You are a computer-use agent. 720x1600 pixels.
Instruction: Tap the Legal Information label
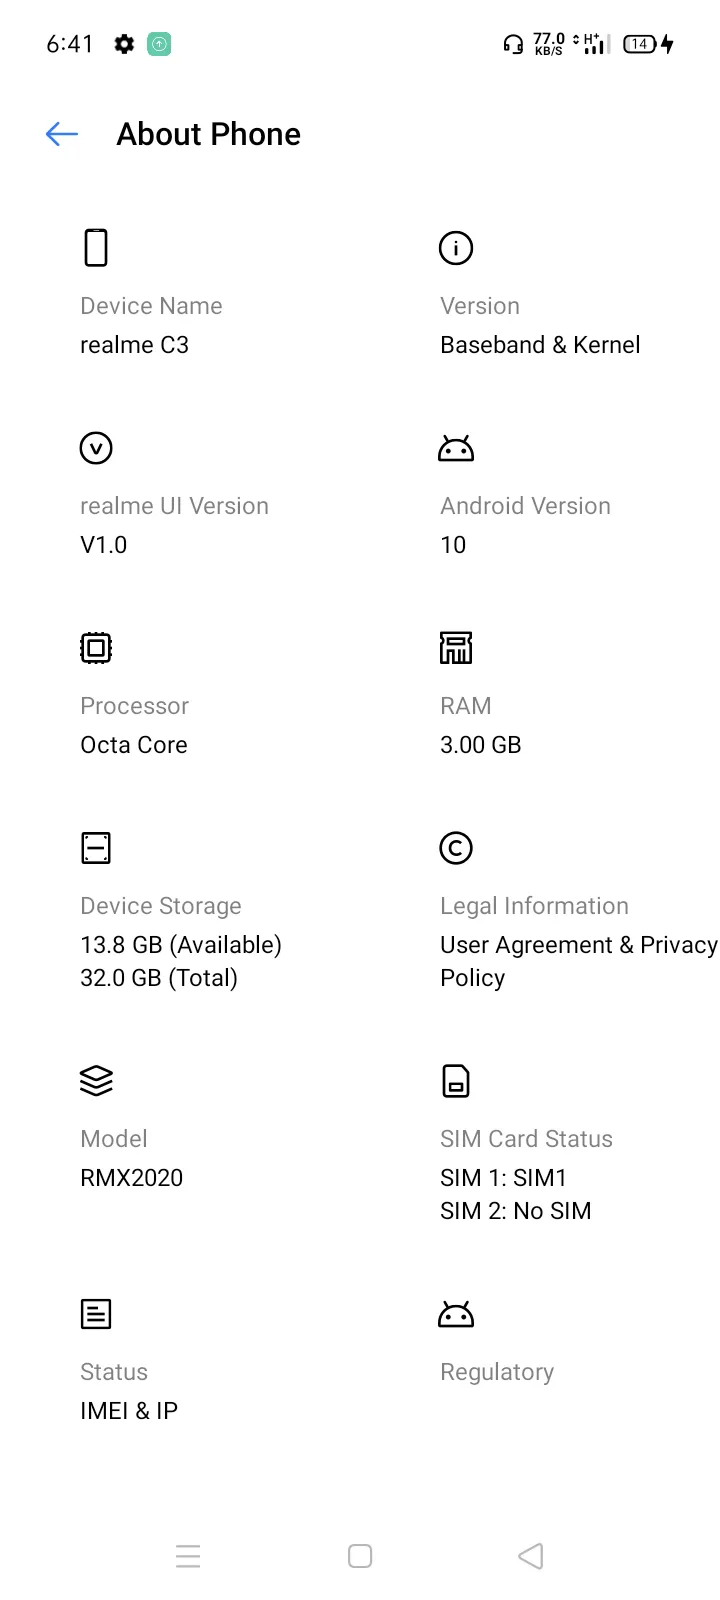pos(534,906)
